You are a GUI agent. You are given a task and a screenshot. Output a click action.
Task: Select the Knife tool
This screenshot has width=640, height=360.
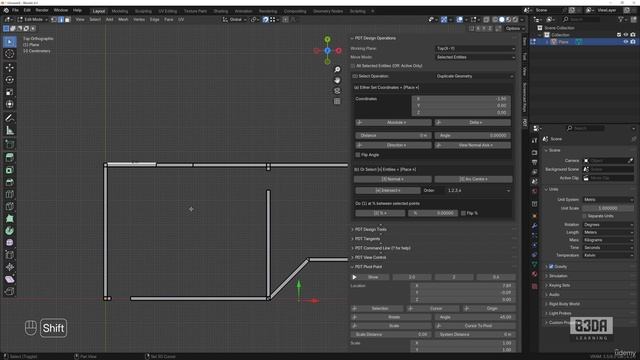(x=9, y=207)
